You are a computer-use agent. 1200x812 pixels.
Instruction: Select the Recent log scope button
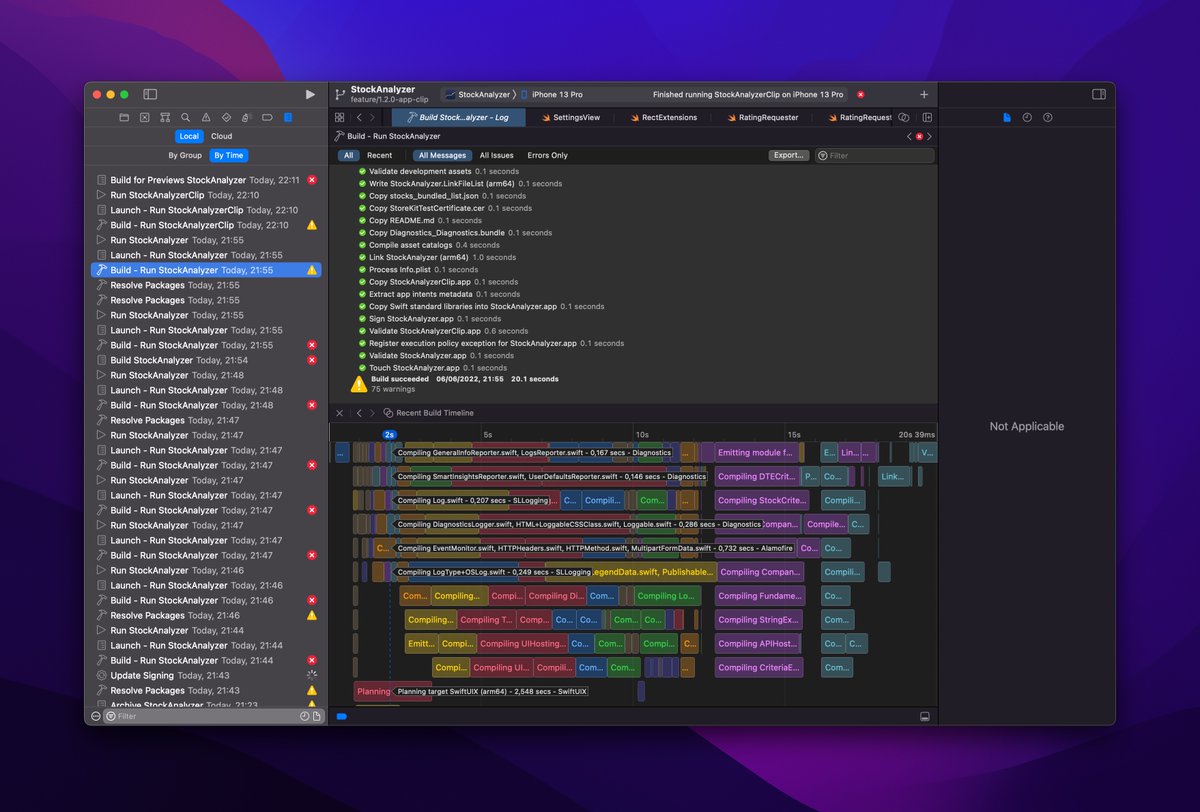tap(379, 155)
